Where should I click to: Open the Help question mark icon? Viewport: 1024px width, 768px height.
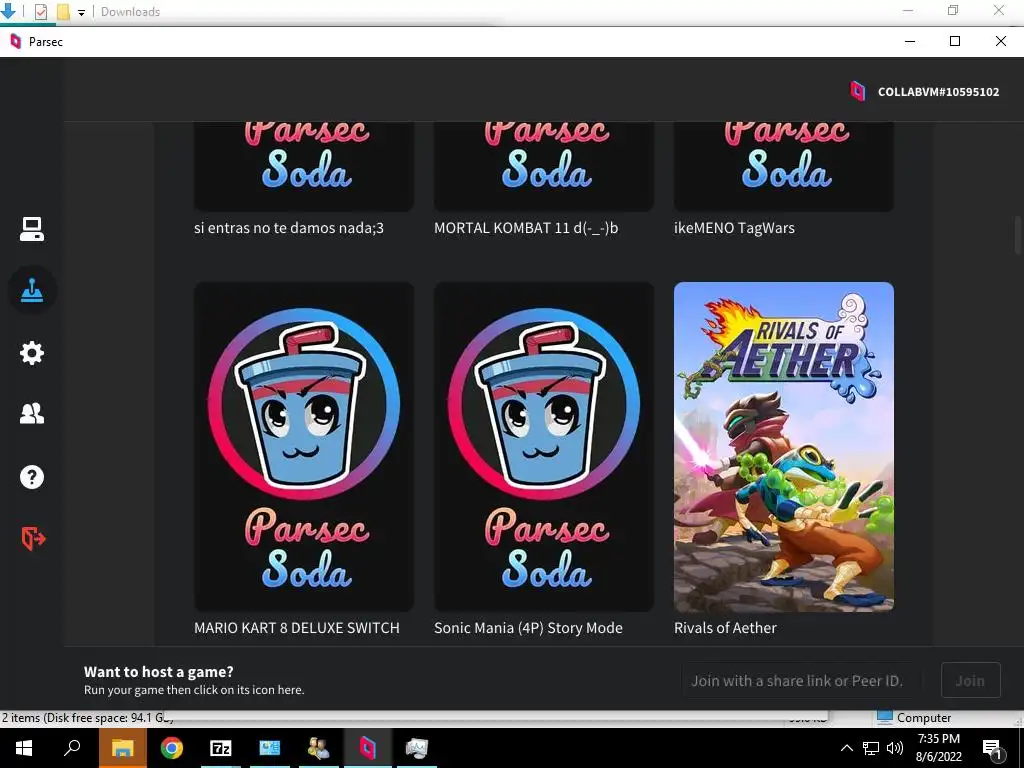pos(31,477)
